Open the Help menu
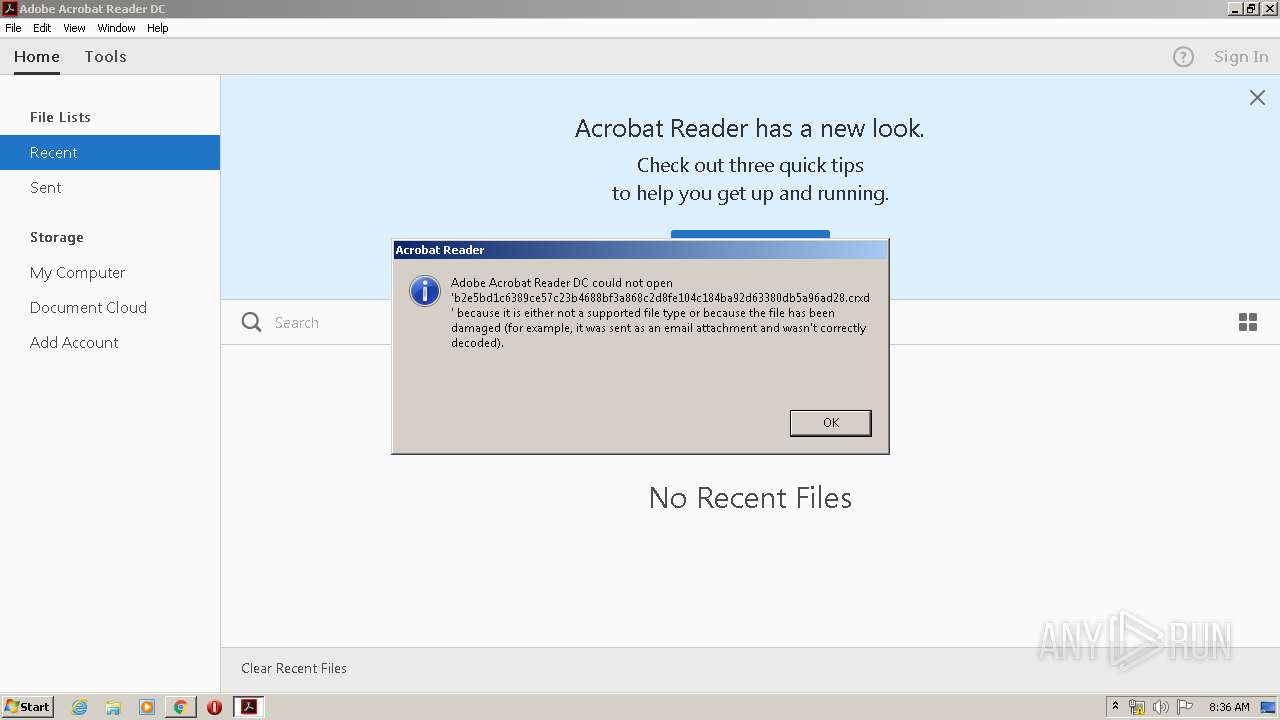 [158, 28]
